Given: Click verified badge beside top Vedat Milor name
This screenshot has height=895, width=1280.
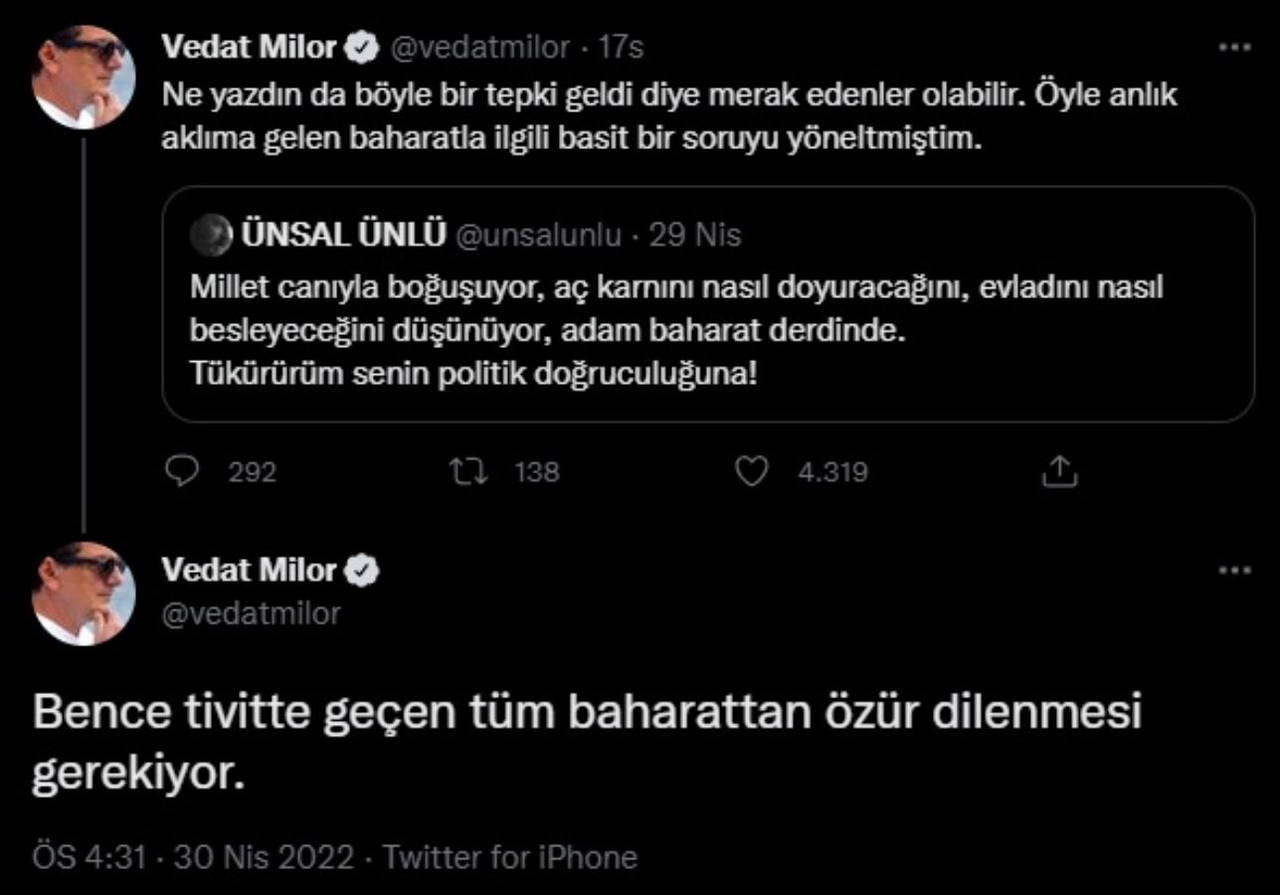Looking at the screenshot, I should pos(362,46).
